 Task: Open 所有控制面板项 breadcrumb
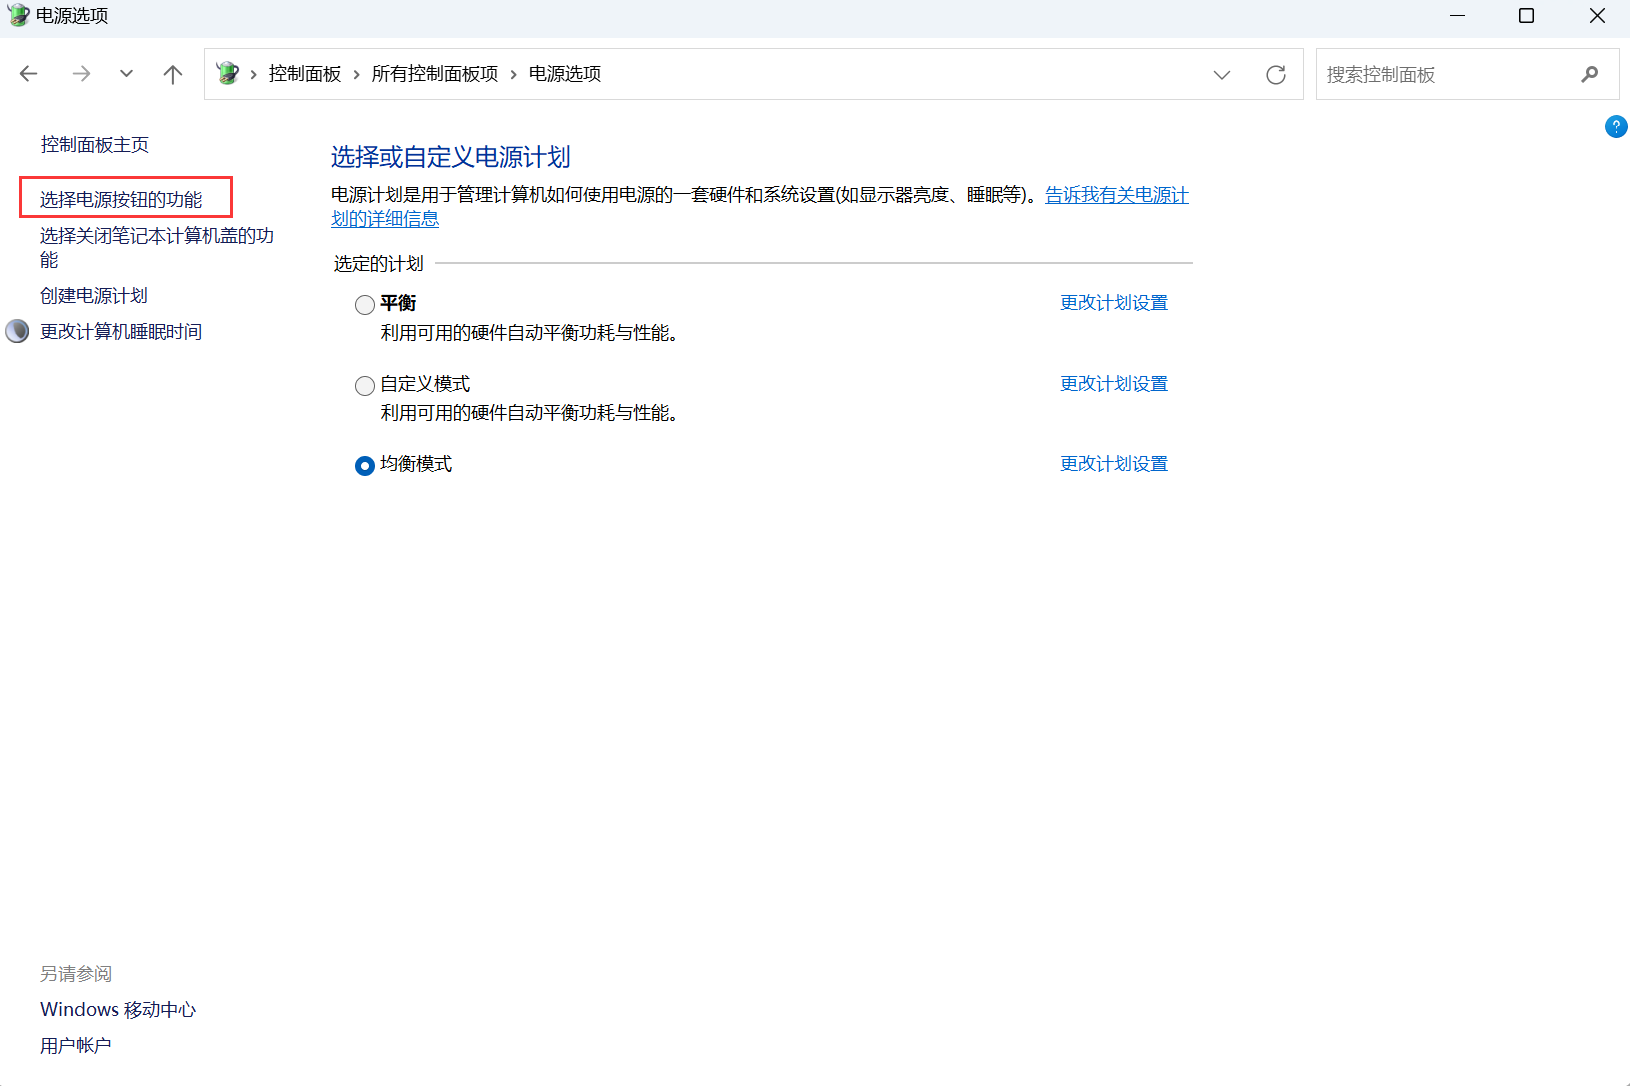pyautogui.click(x=435, y=74)
